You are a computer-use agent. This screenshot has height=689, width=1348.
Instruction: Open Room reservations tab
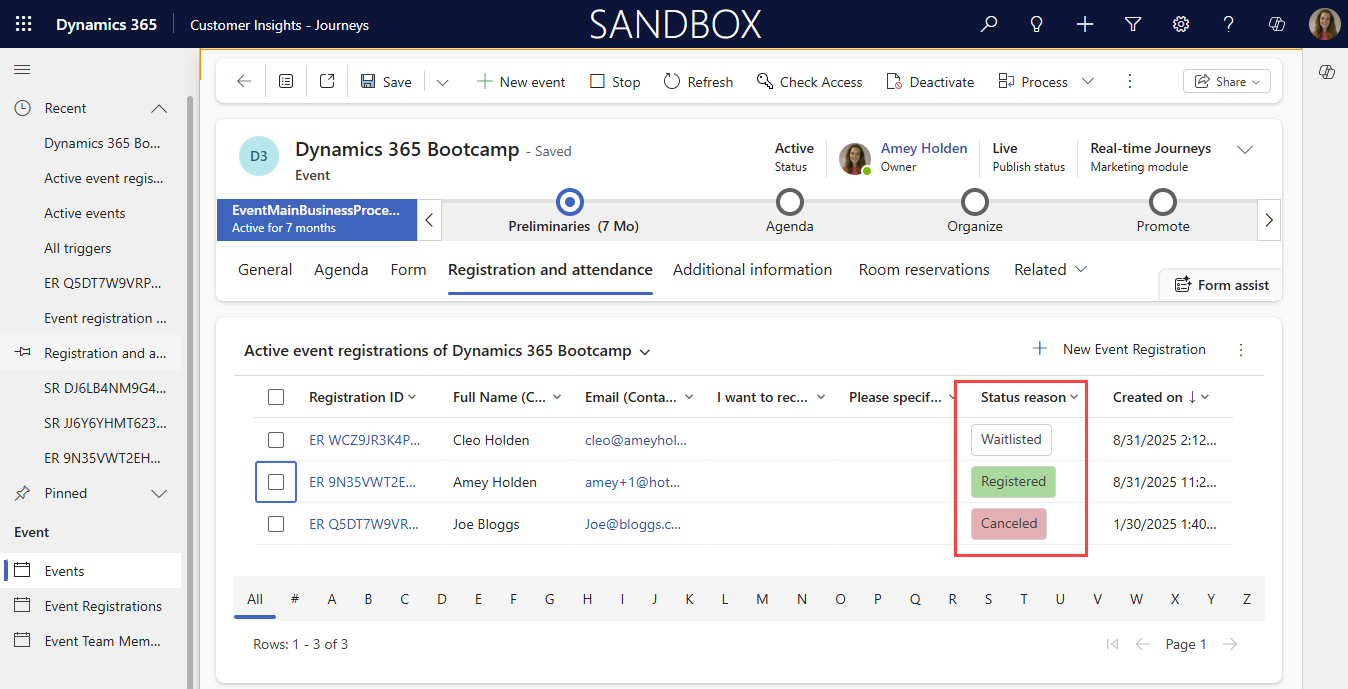[924, 270]
